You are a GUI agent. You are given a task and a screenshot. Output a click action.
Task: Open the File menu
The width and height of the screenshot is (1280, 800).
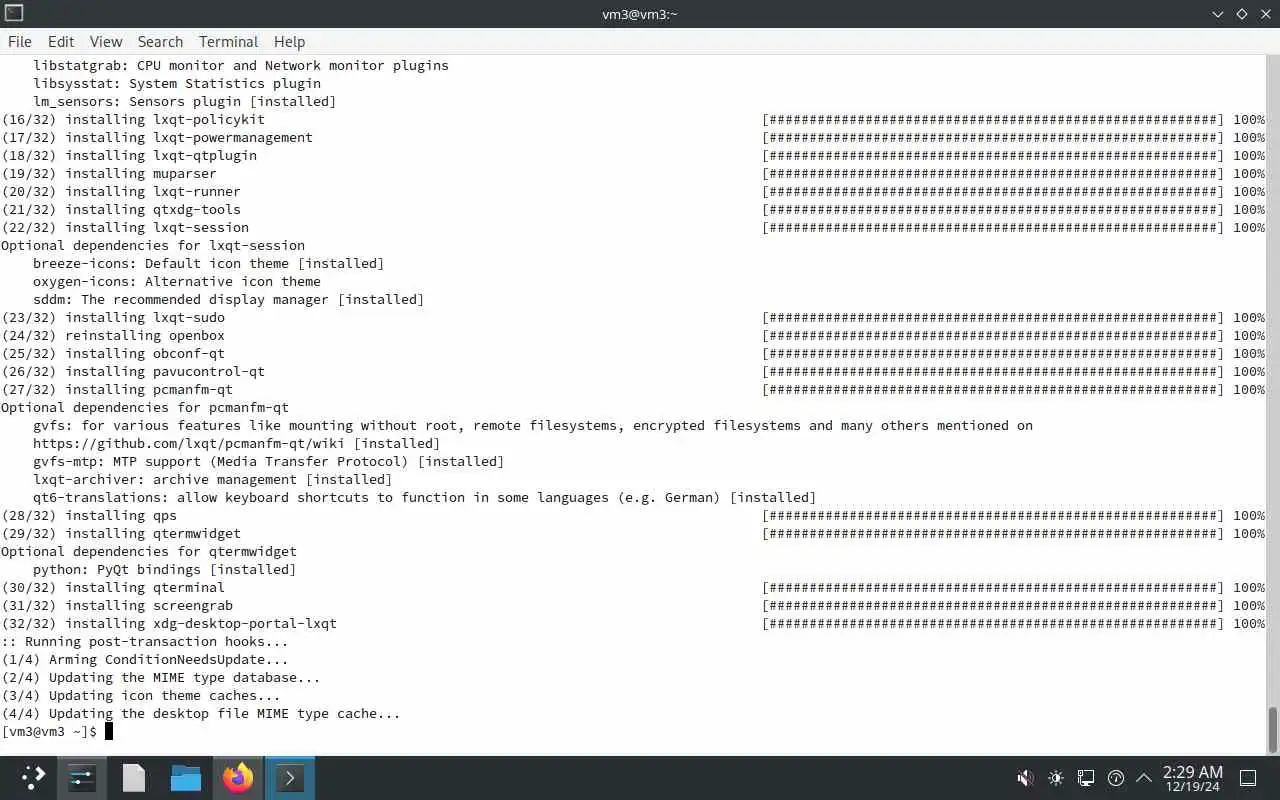(x=20, y=41)
